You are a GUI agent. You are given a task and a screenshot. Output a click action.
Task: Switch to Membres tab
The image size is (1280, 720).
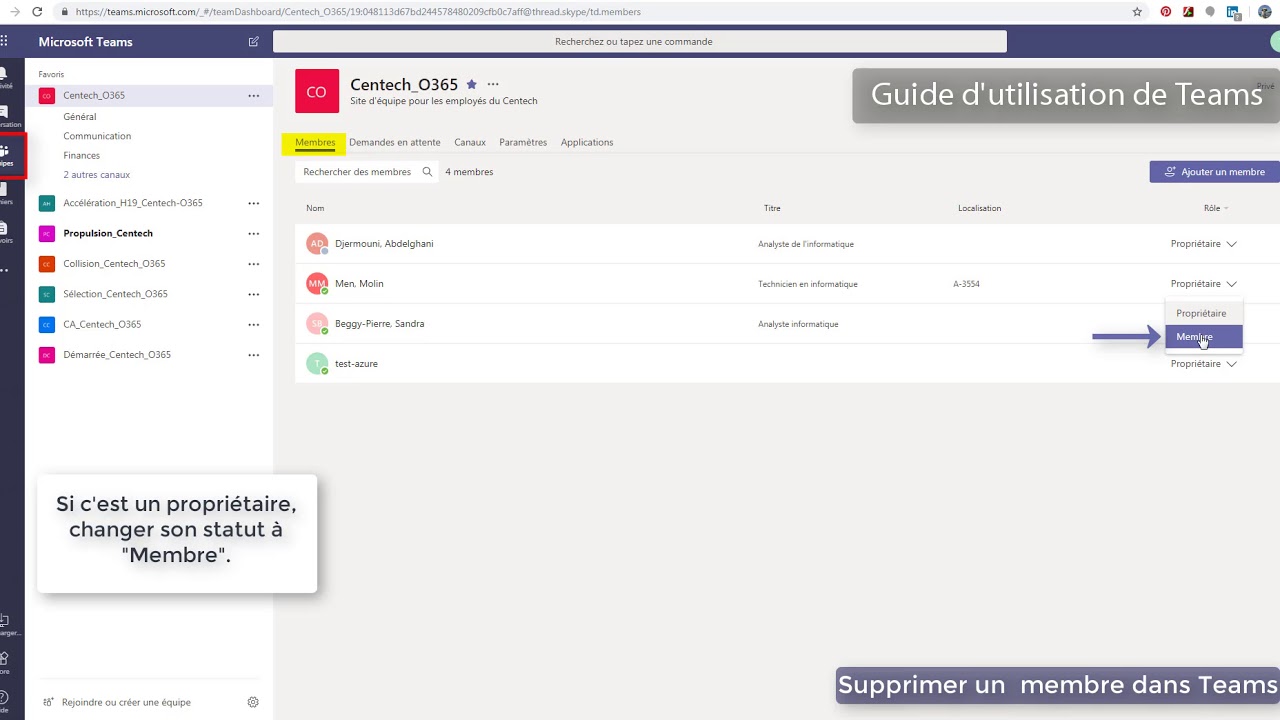[x=315, y=142]
